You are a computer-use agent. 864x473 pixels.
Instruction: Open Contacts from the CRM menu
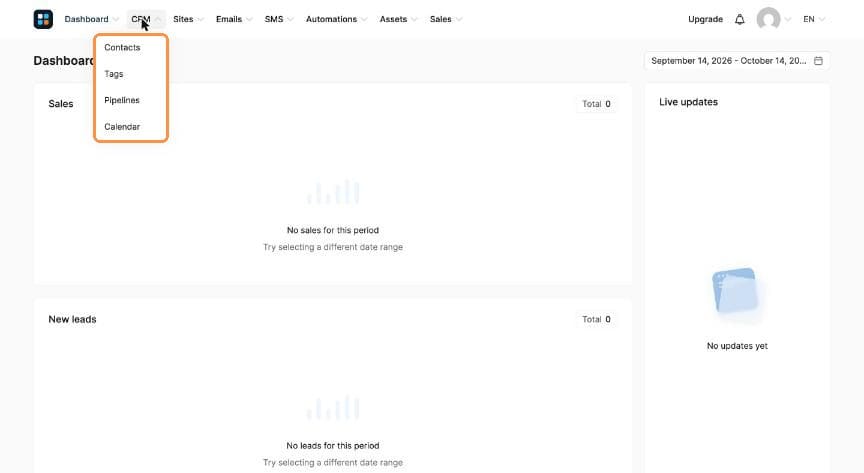pyautogui.click(x=122, y=47)
